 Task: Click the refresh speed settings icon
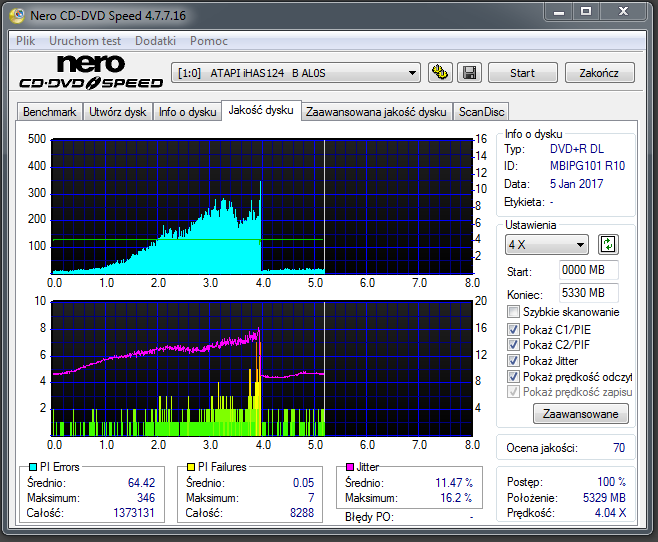pyautogui.click(x=608, y=244)
